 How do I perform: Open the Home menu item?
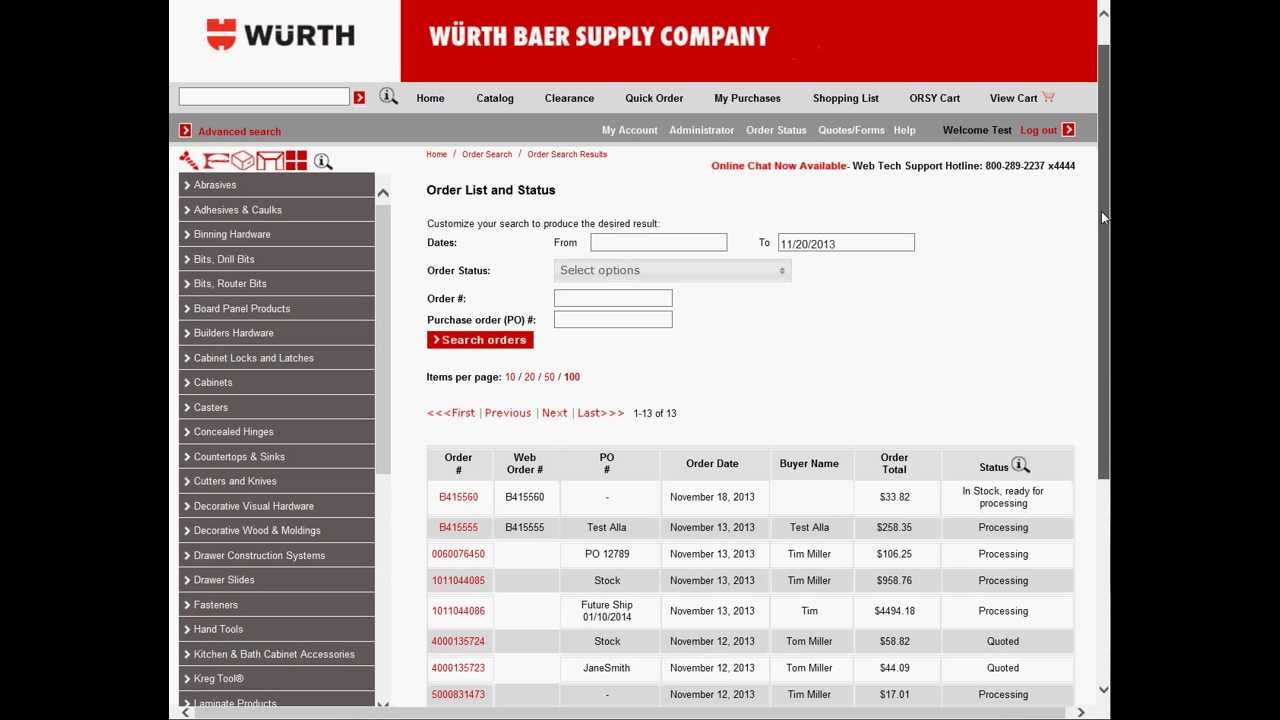coord(430,98)
